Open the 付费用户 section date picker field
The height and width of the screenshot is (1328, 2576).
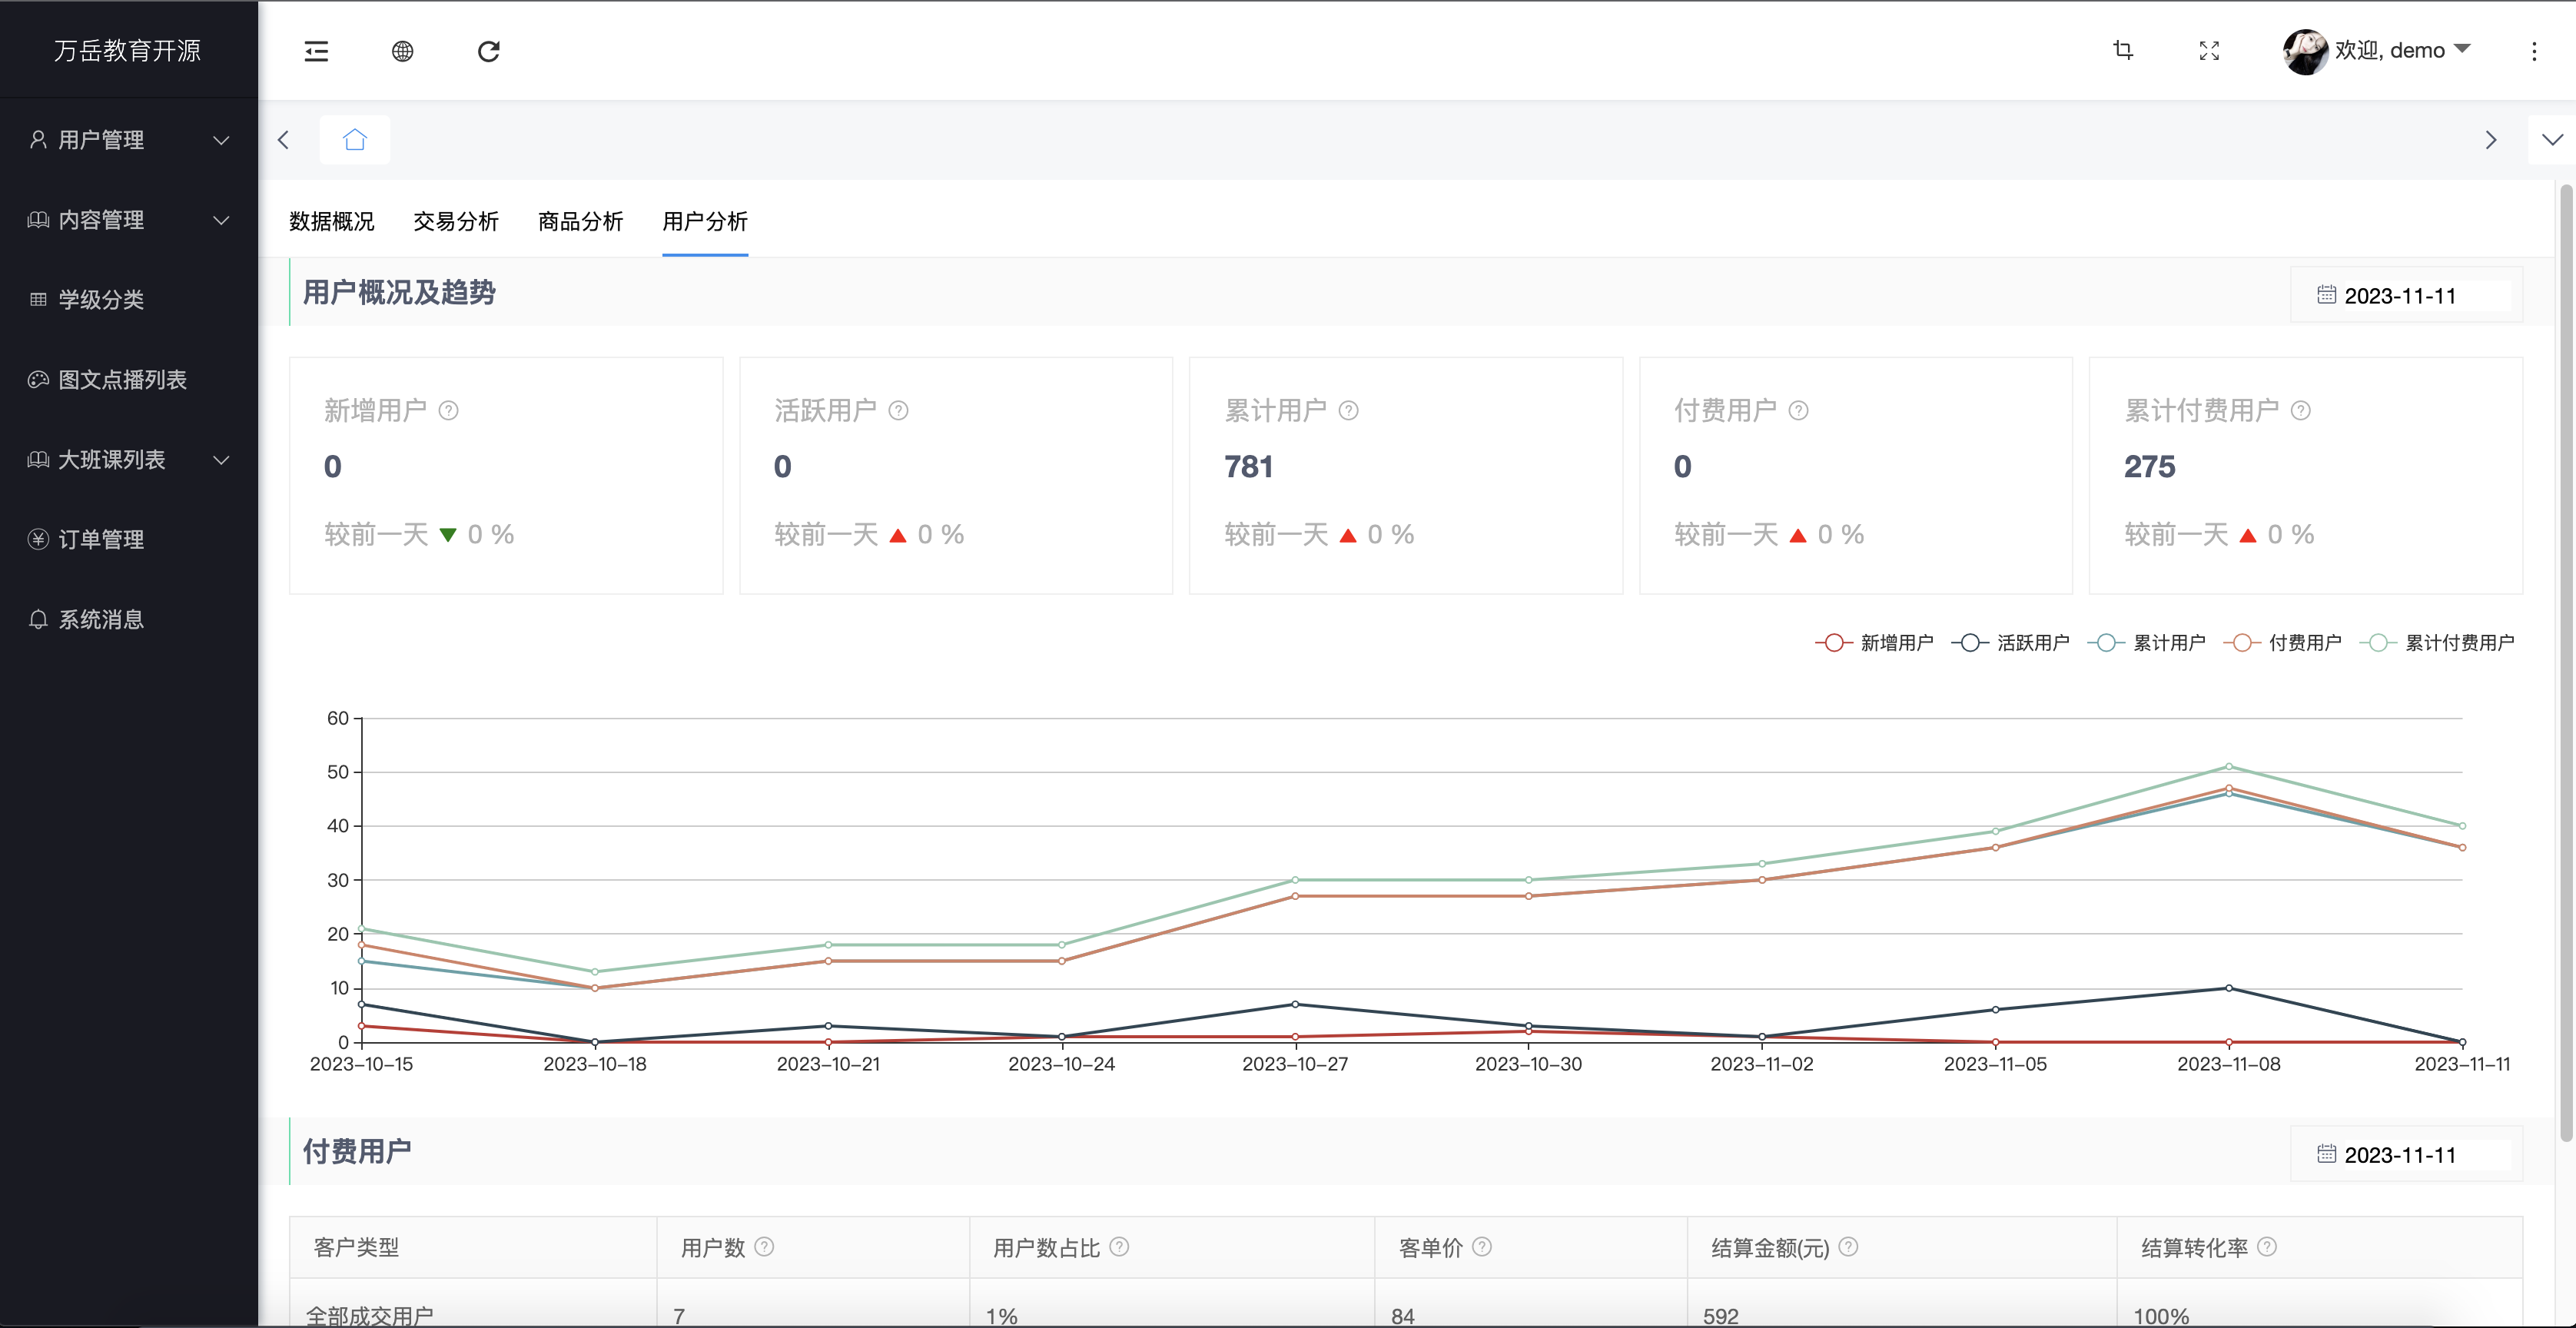point(2406,1154)
